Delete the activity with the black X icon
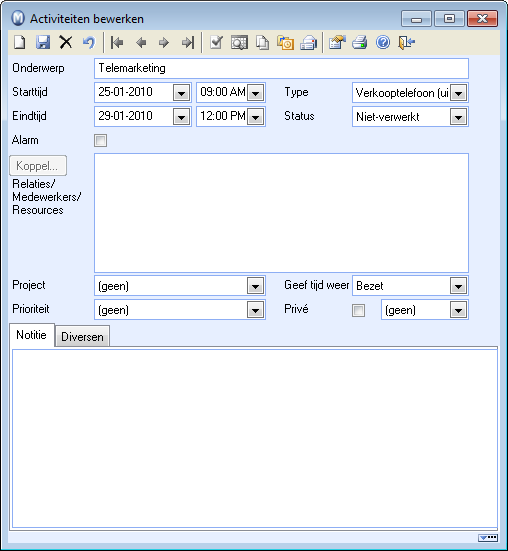Screen dimensions: 508x551 click(x=66, y=43)
